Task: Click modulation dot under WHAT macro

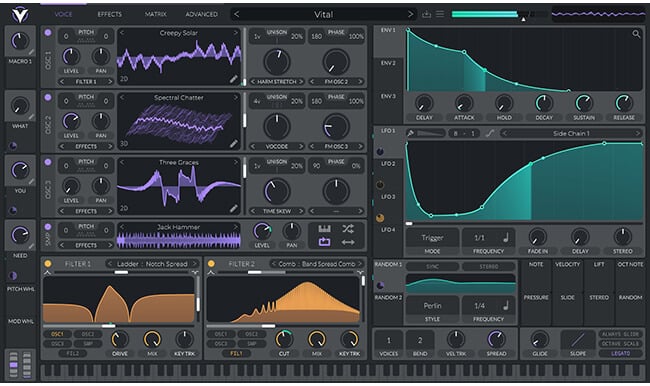Action: [x=13, y=146]
